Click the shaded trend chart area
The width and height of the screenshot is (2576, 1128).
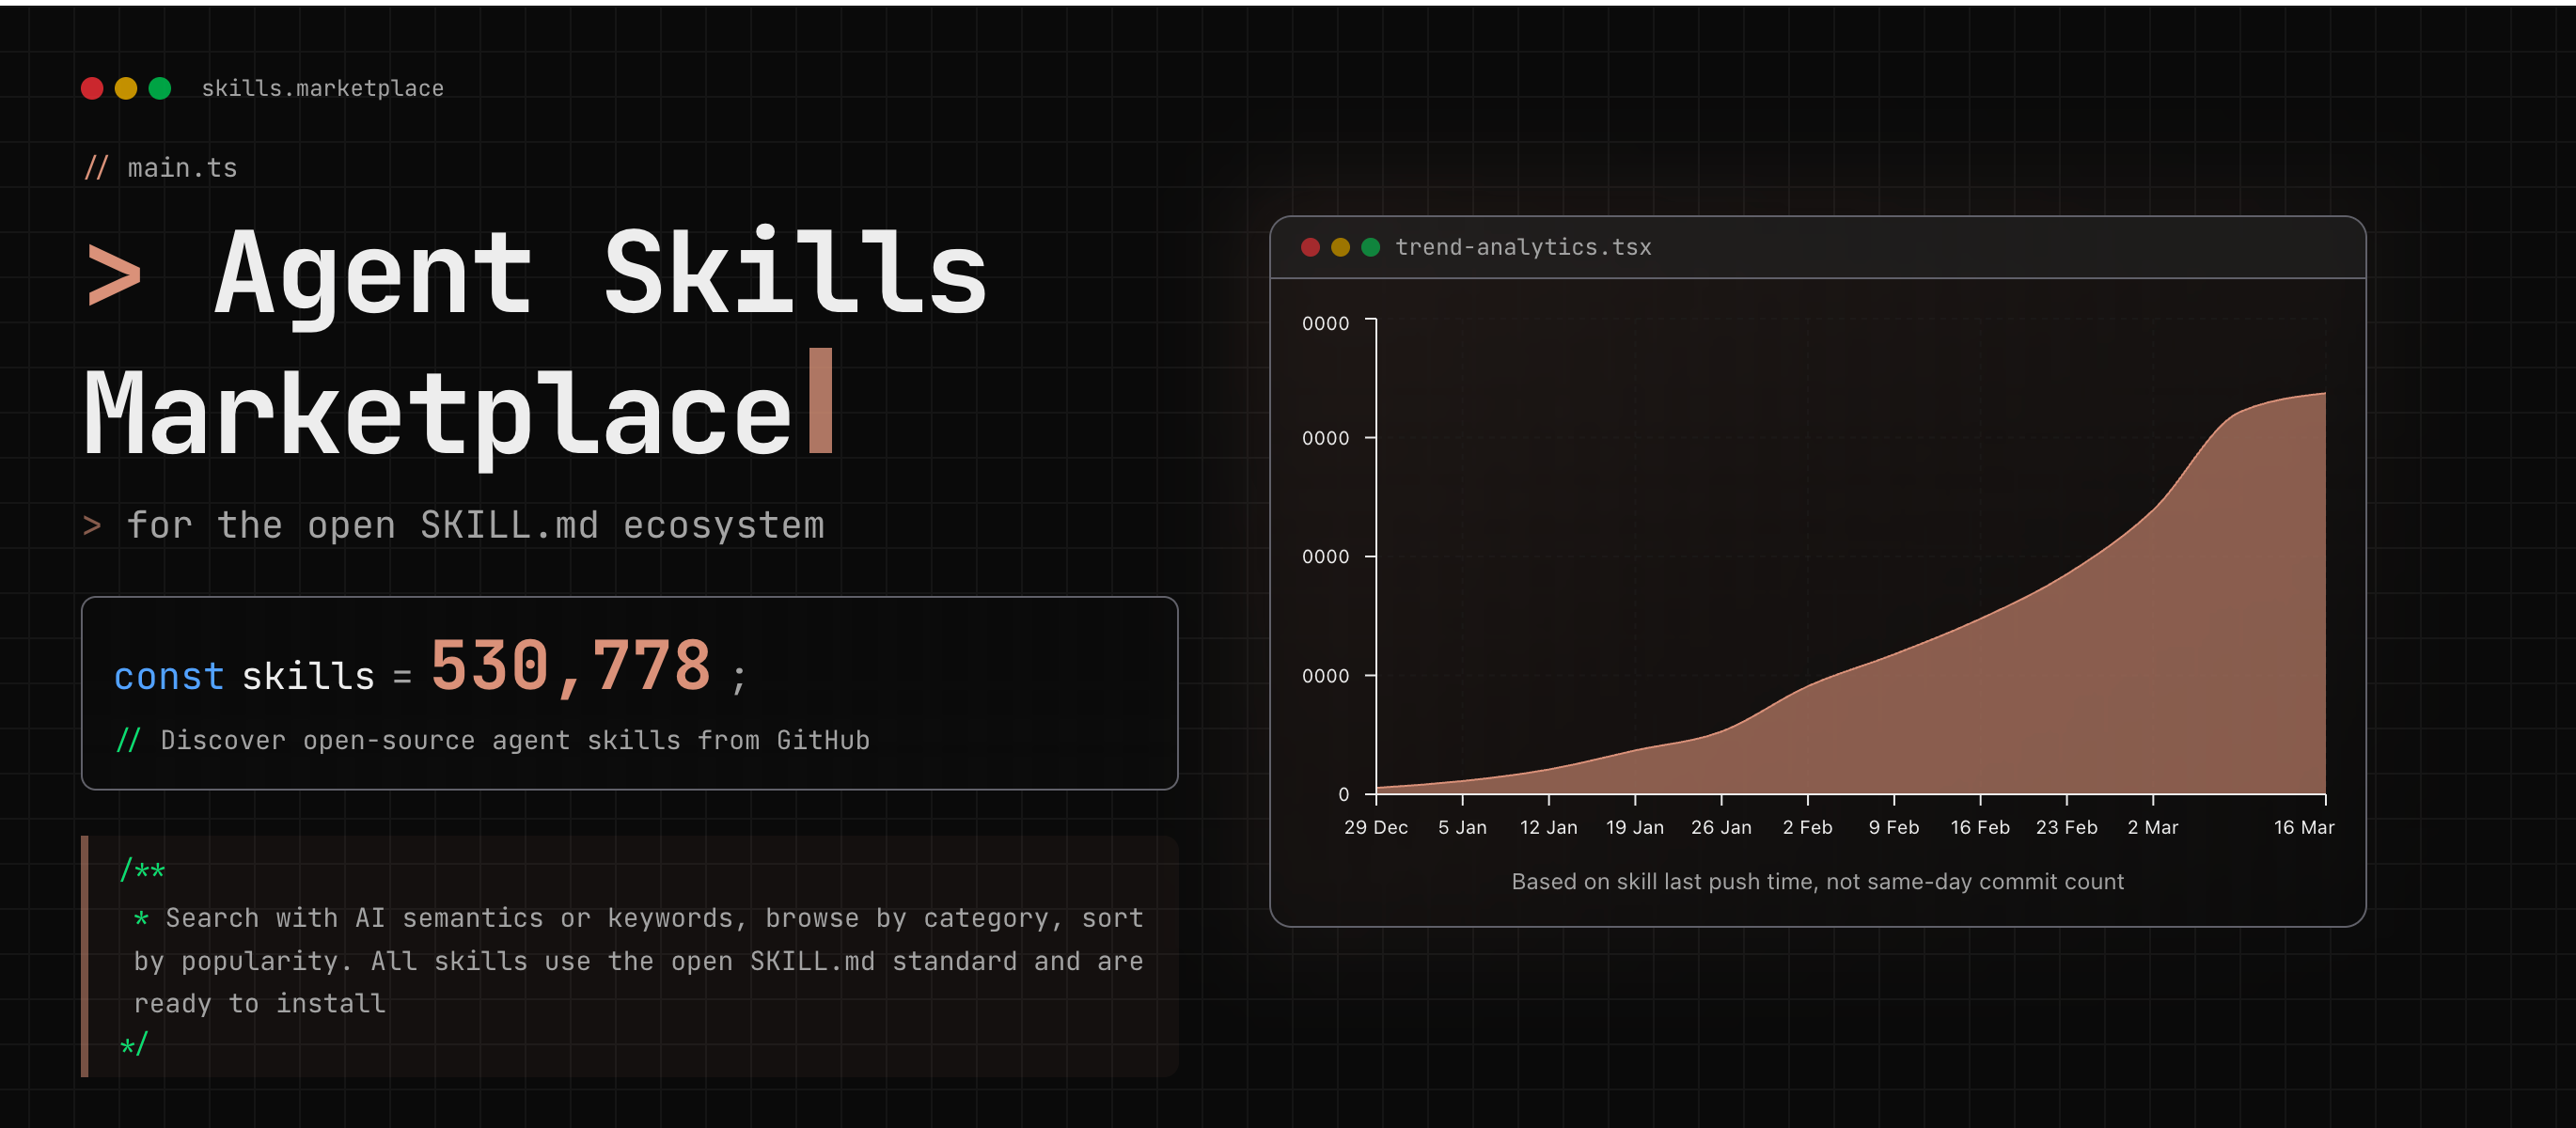coord(2100,690)
